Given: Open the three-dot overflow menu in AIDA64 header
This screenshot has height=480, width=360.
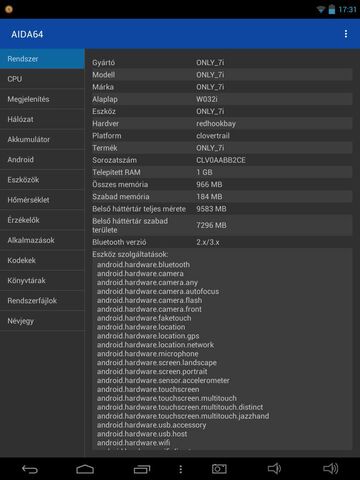Looking at the screenshot, I should coord(346,34).
